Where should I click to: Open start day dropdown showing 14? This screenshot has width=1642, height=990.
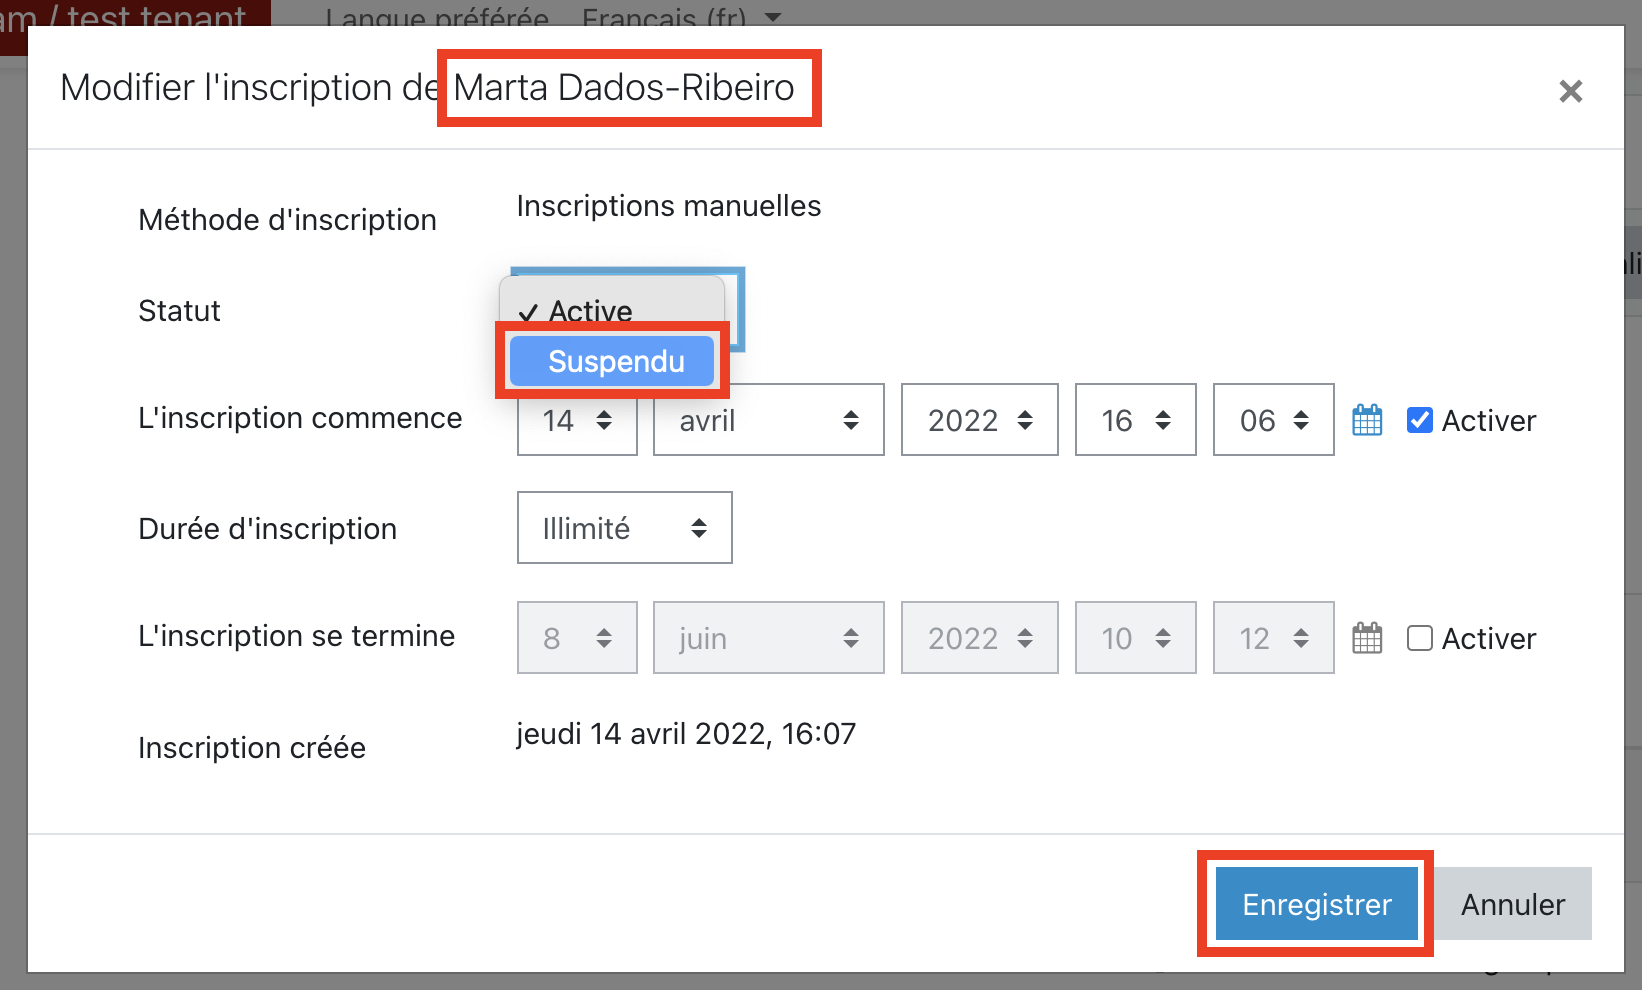click(577, 420)
